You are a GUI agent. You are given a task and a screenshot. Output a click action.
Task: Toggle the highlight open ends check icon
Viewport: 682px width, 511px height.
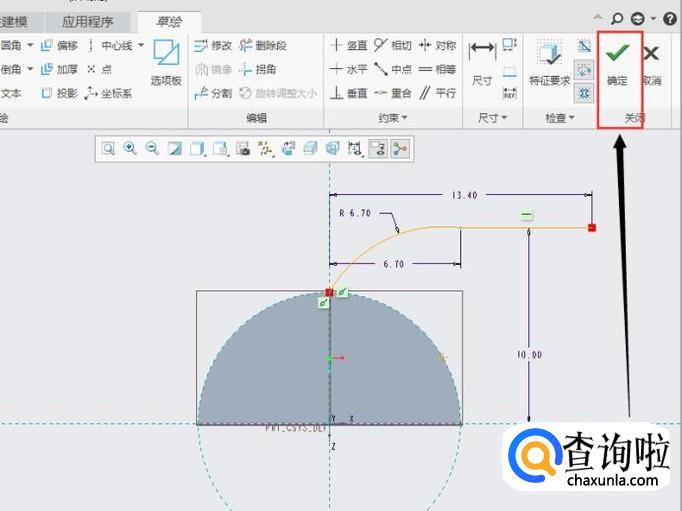(x=584, y=70)
